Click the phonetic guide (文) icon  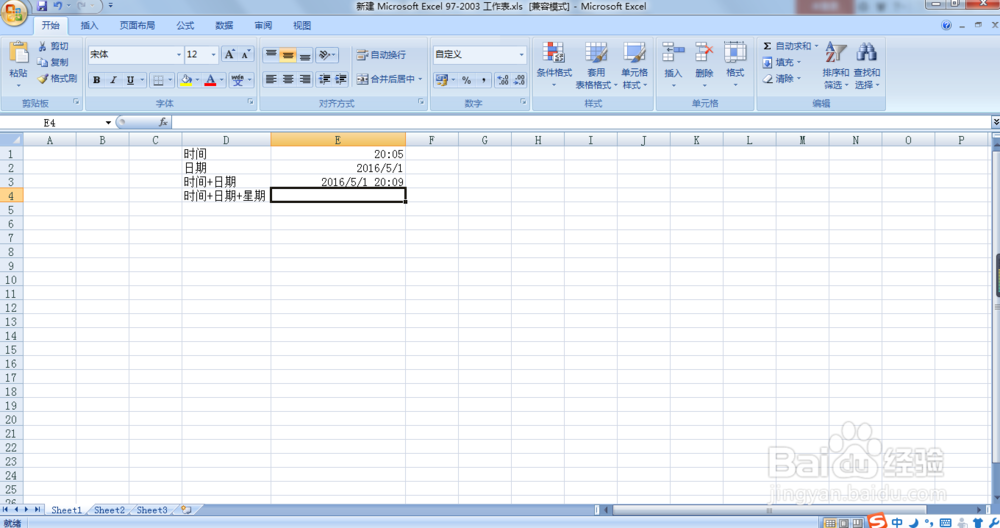click(x=237, y=80)
